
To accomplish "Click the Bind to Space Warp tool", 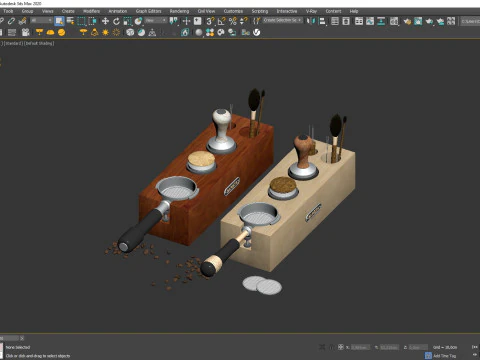I will tap(22, 21).
